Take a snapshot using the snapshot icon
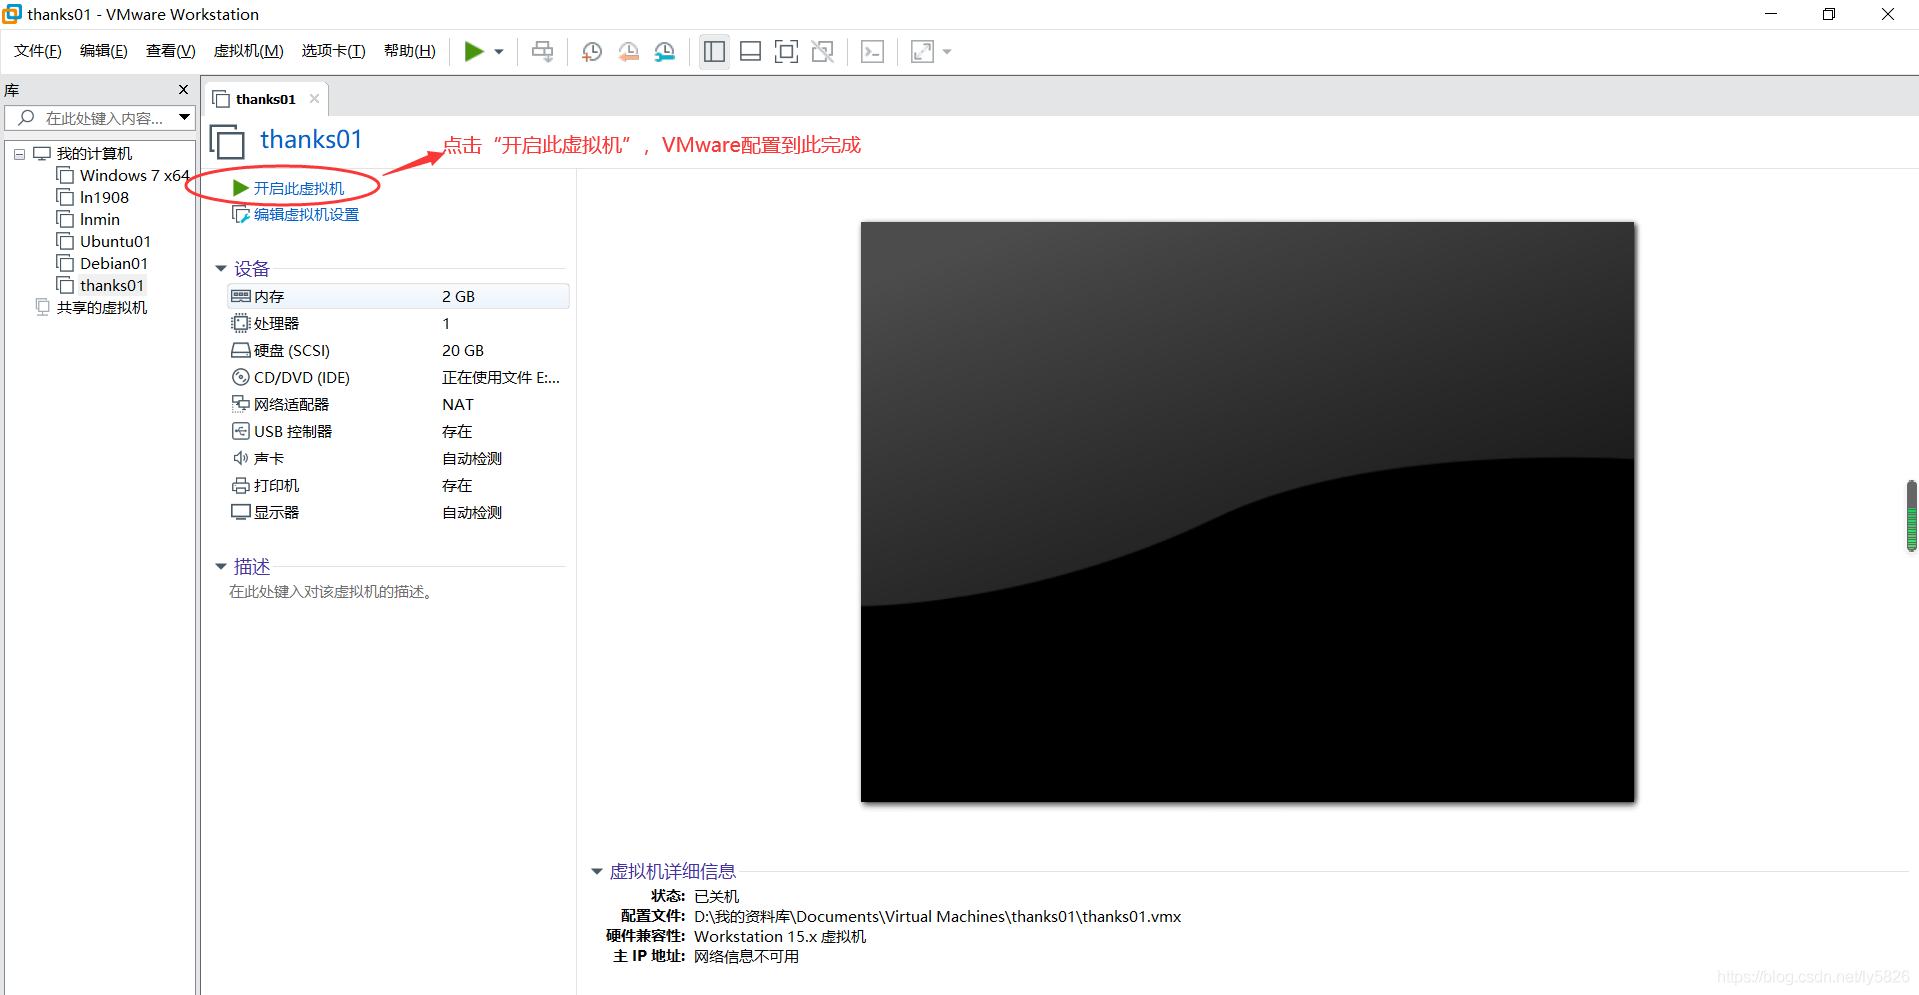Image resolution: width=1919 pixels, height=995 pixels. click(x=592, y=52)
